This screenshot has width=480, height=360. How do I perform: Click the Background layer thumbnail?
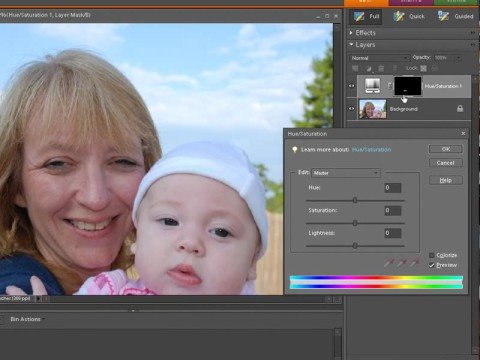(373, 109)
